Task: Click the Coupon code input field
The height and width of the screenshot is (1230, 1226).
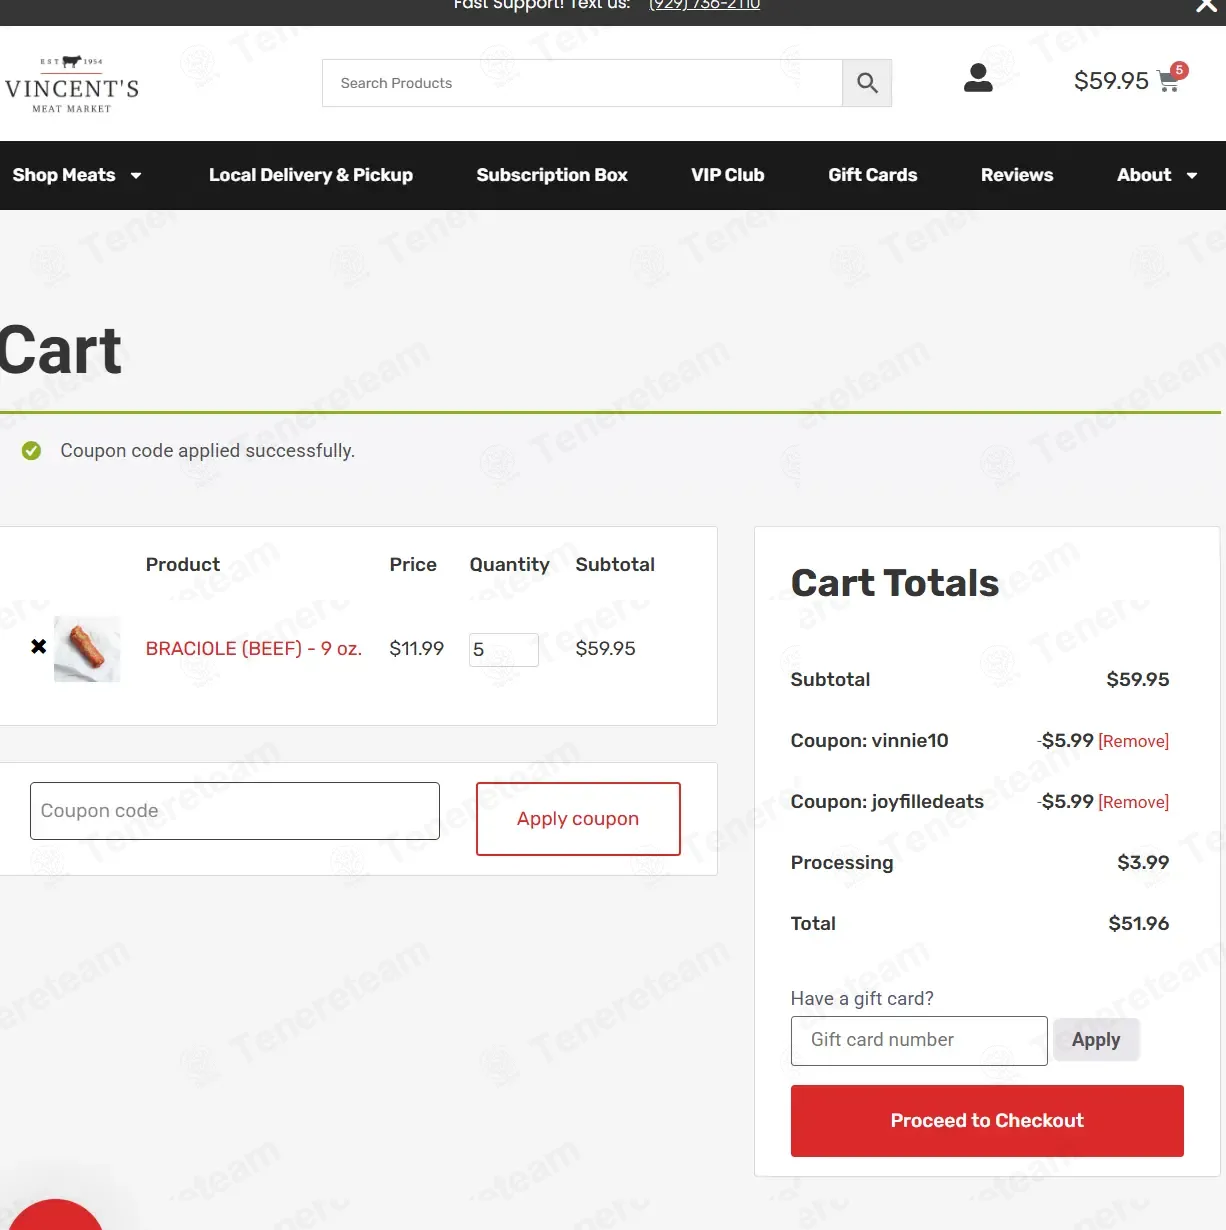Action: pyautogui.click(x=235, y=811)
